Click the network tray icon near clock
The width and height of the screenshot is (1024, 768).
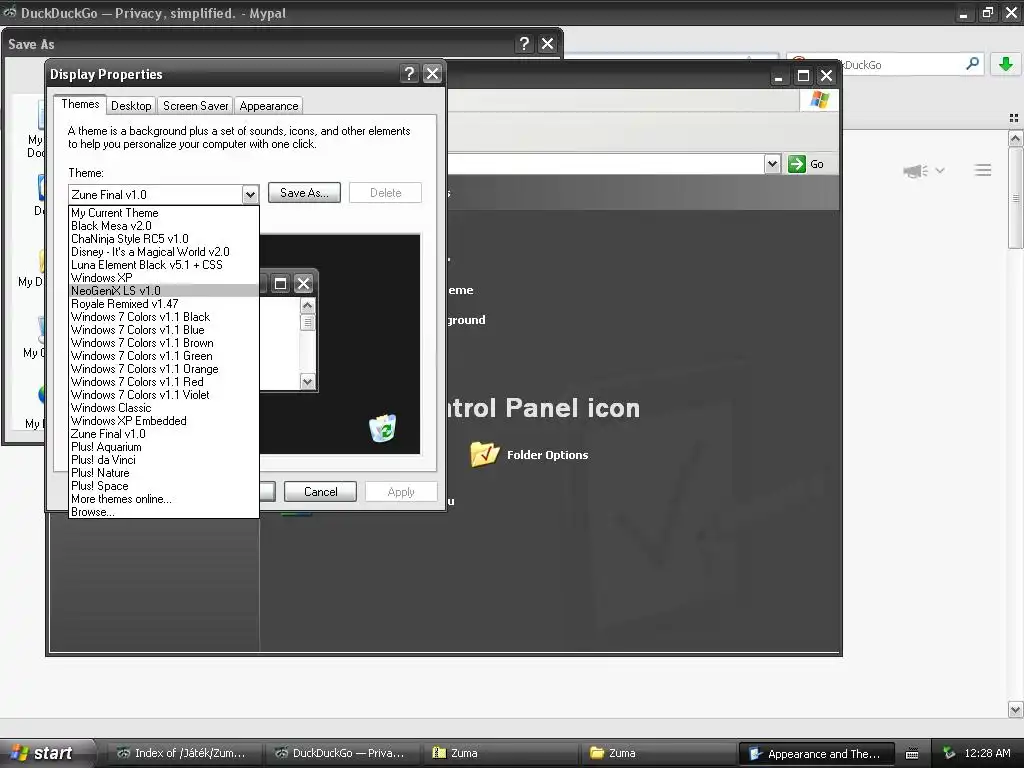pos(949,753)
